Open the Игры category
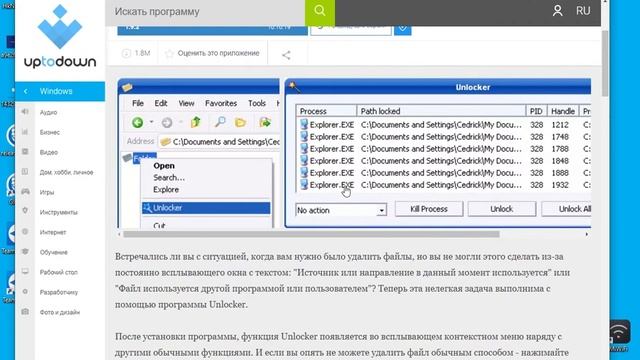The height and width of the screenshot is (360, 640). (47, 192)
